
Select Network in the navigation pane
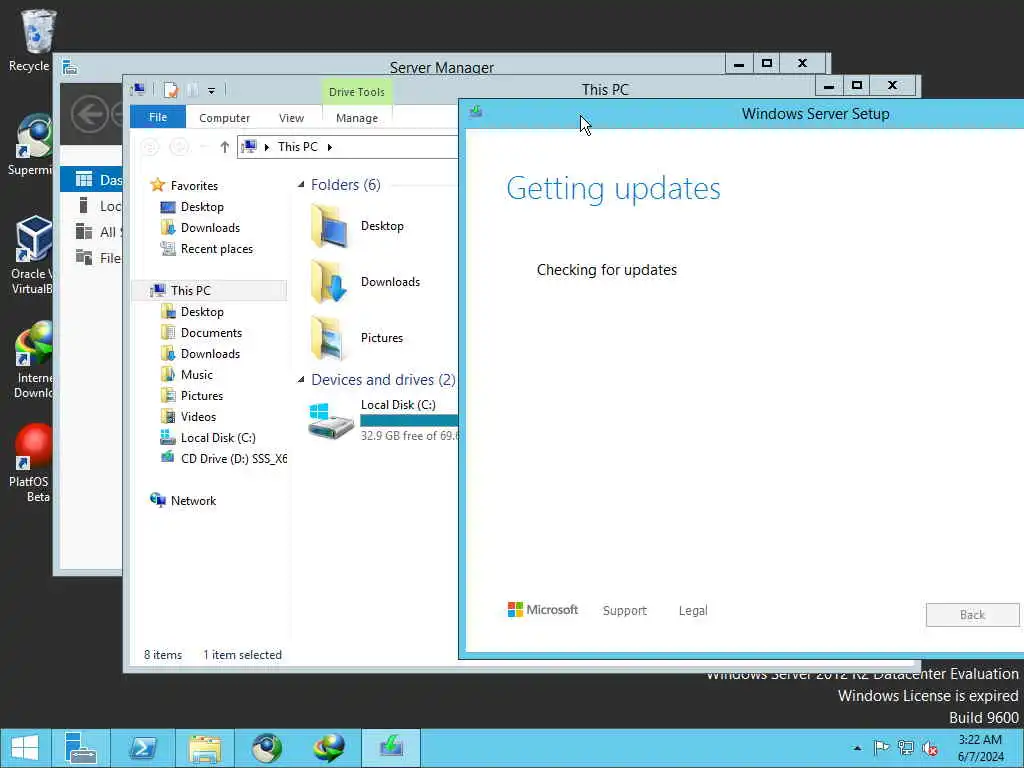coord(193,501)
